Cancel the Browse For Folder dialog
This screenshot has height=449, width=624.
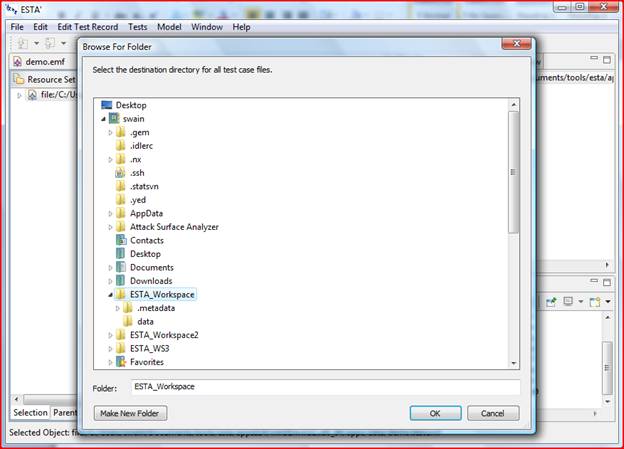(492, 413)
